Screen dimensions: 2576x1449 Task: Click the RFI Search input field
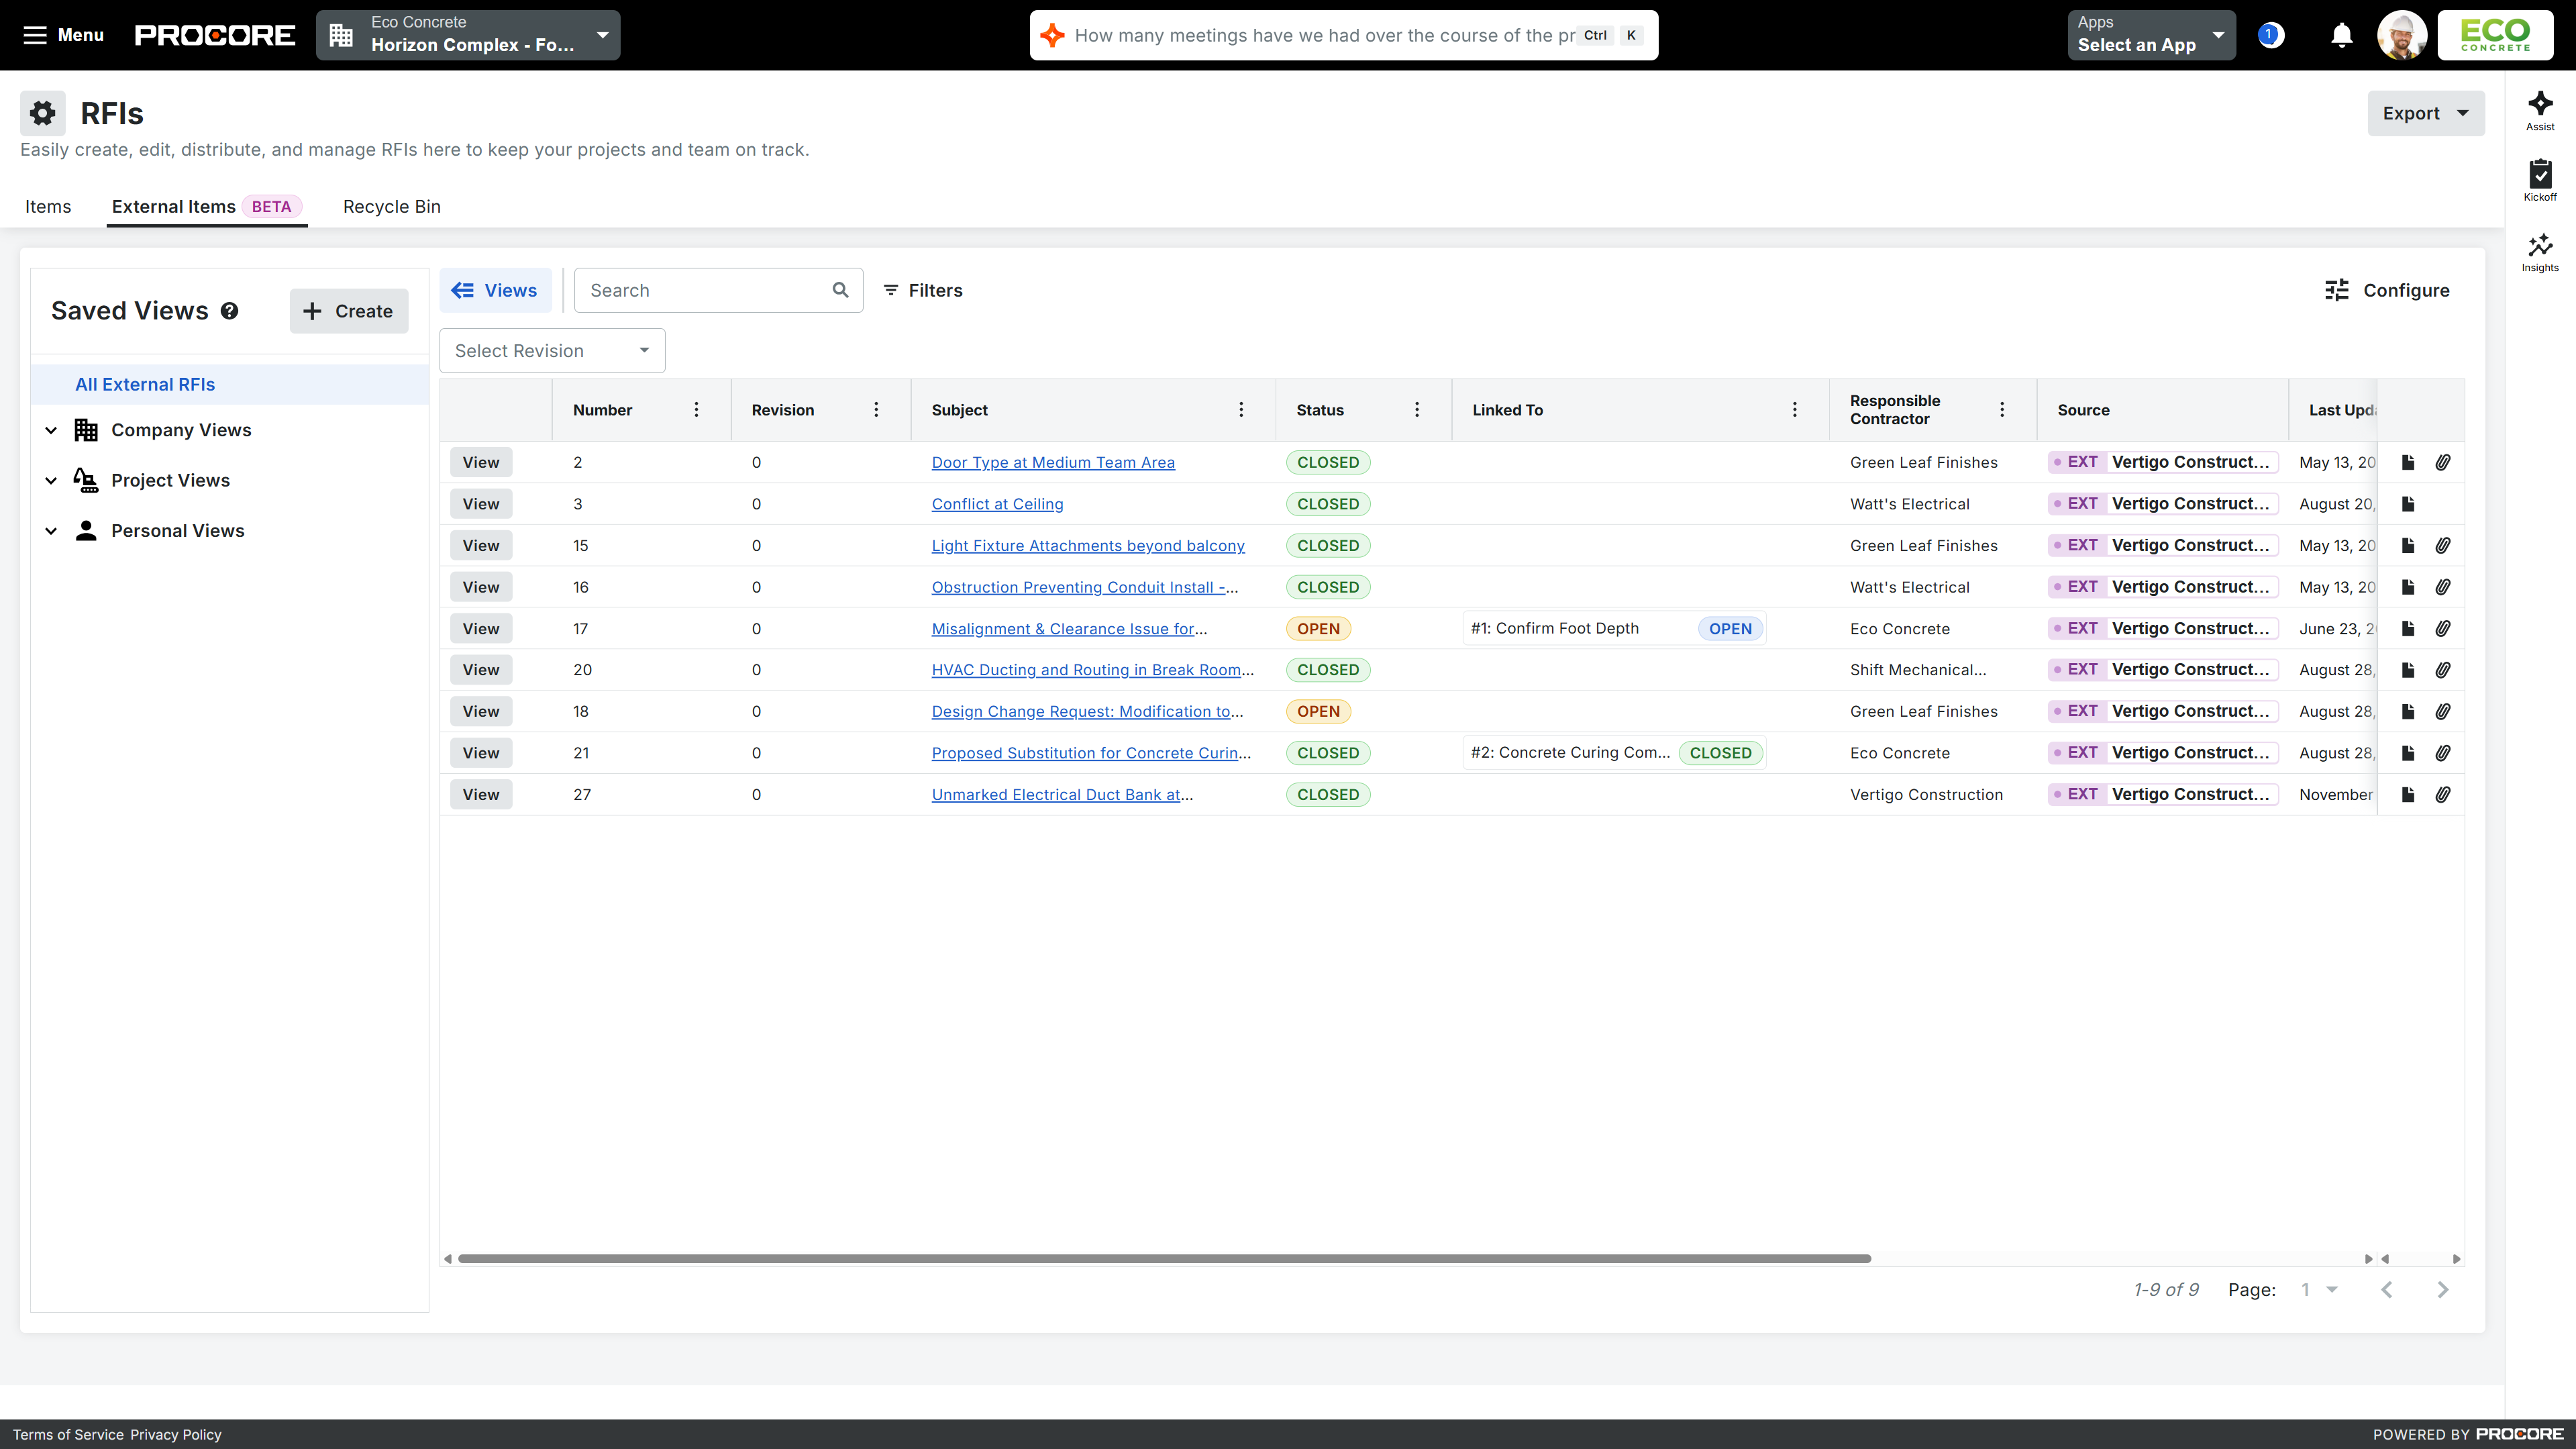(705, 290)
